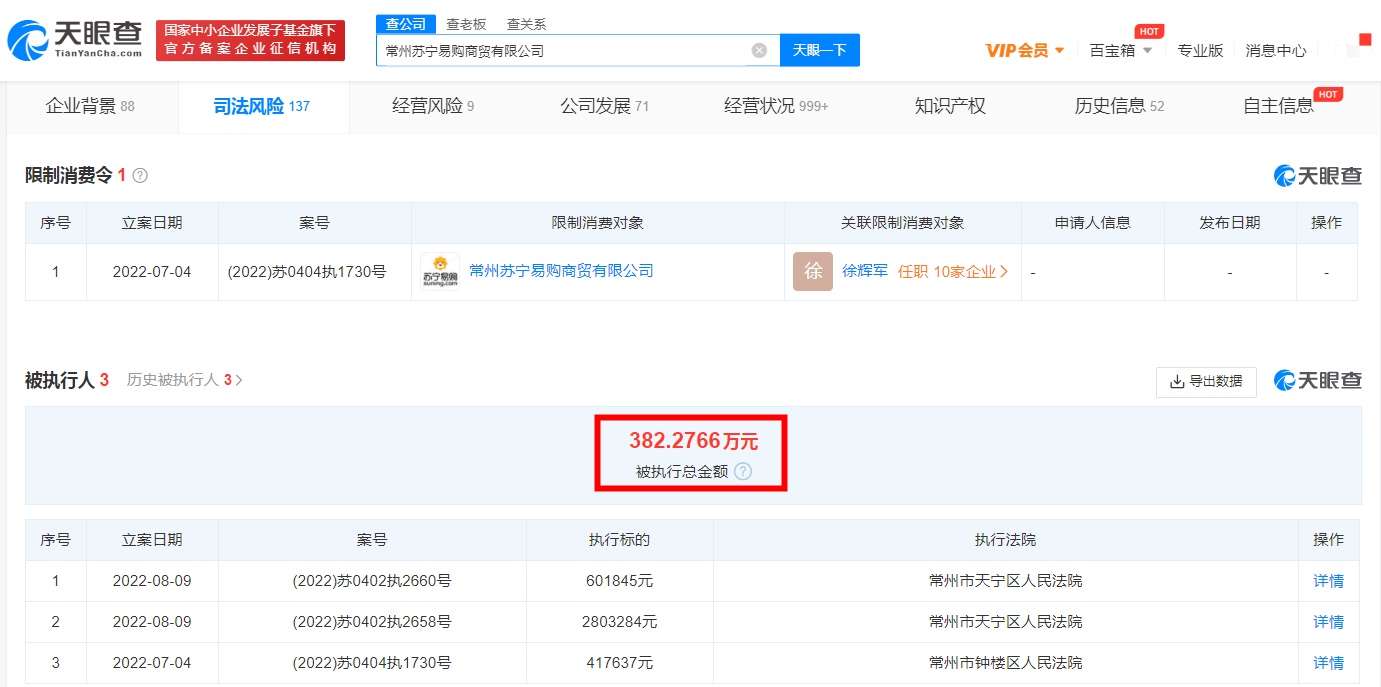Click 天眼一下 search button
Screen dimensions: 1381x687
(x=820, y=50)
